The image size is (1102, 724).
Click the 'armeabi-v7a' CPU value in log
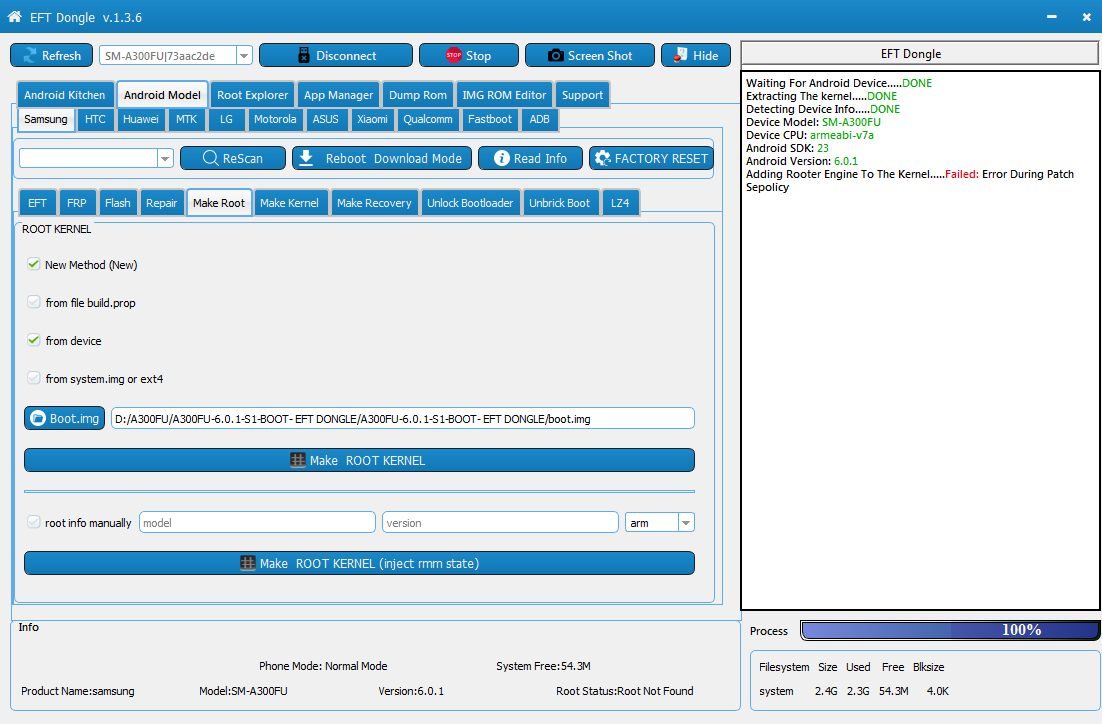[842, 135]
